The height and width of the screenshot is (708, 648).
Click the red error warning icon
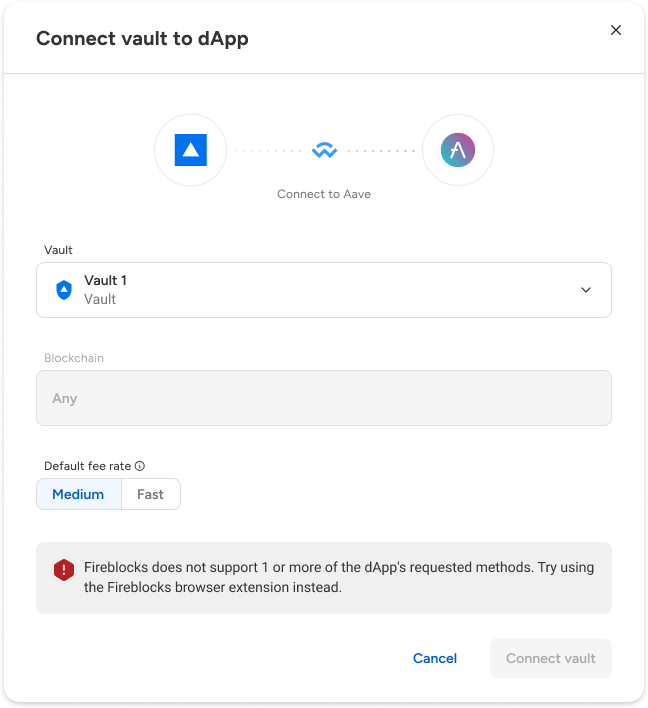[64, 569]
